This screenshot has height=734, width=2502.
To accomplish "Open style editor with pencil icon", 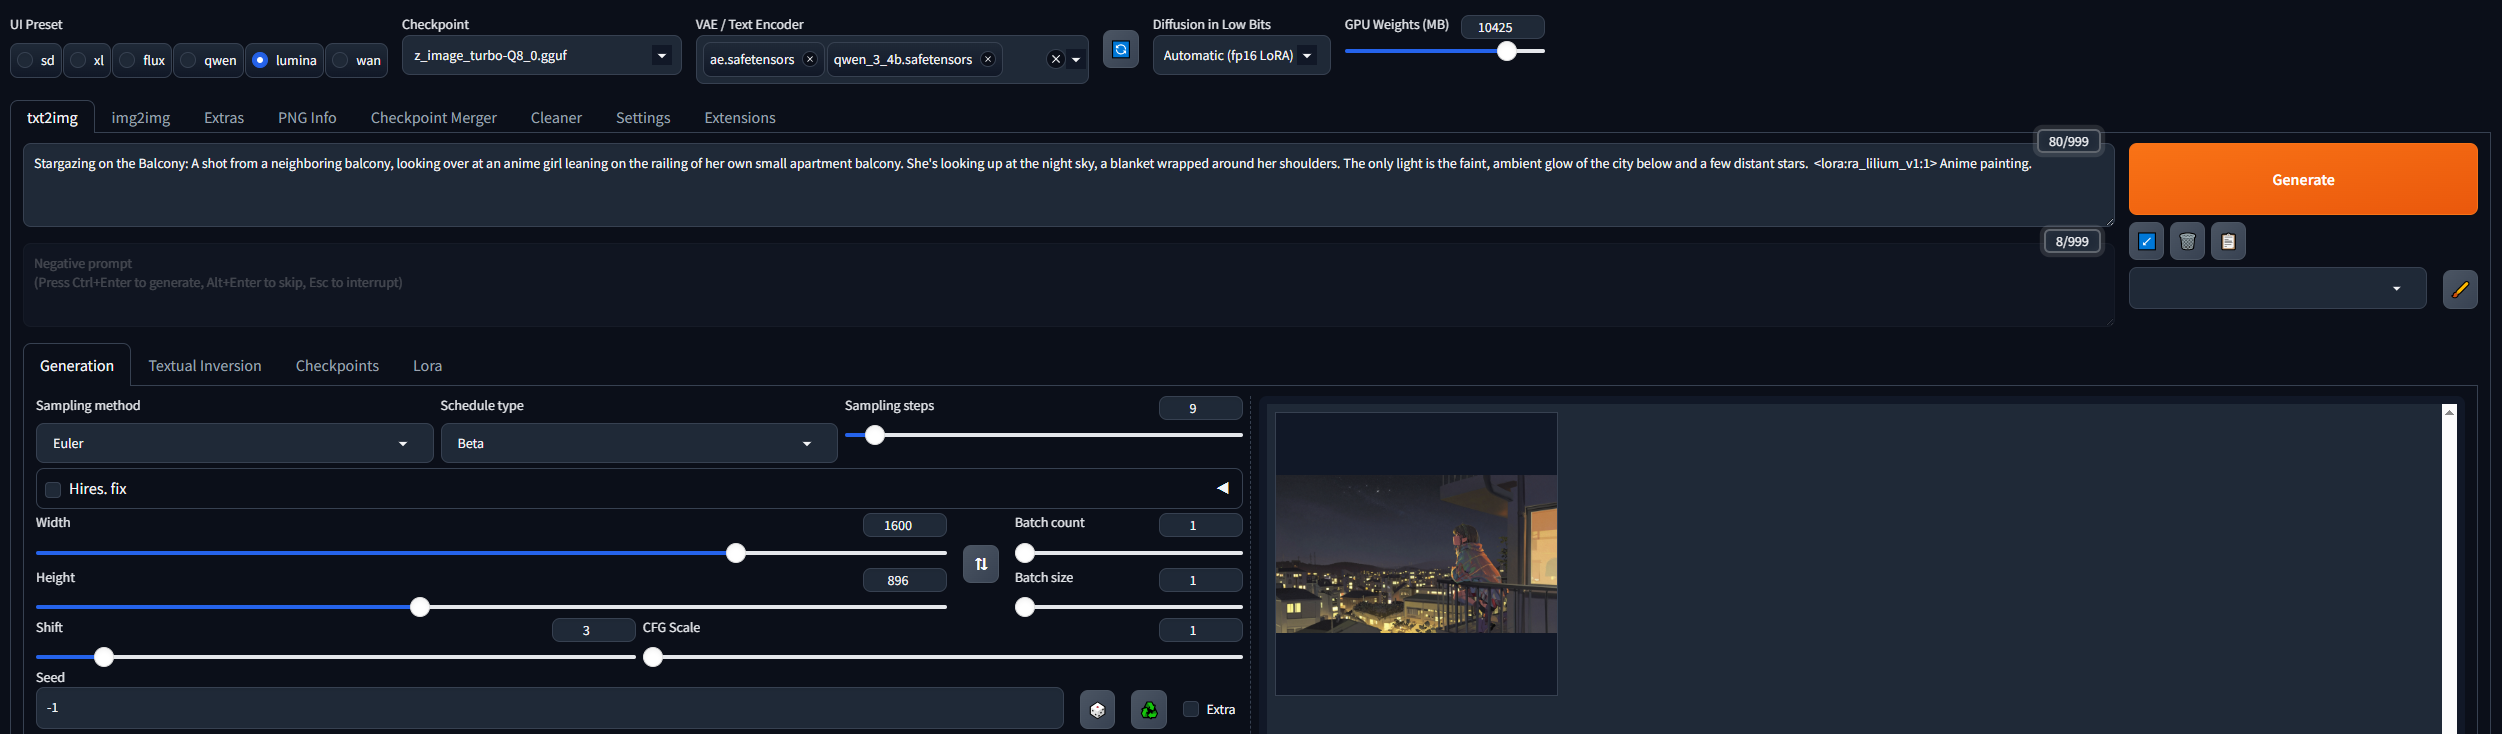I will 2460,289.
